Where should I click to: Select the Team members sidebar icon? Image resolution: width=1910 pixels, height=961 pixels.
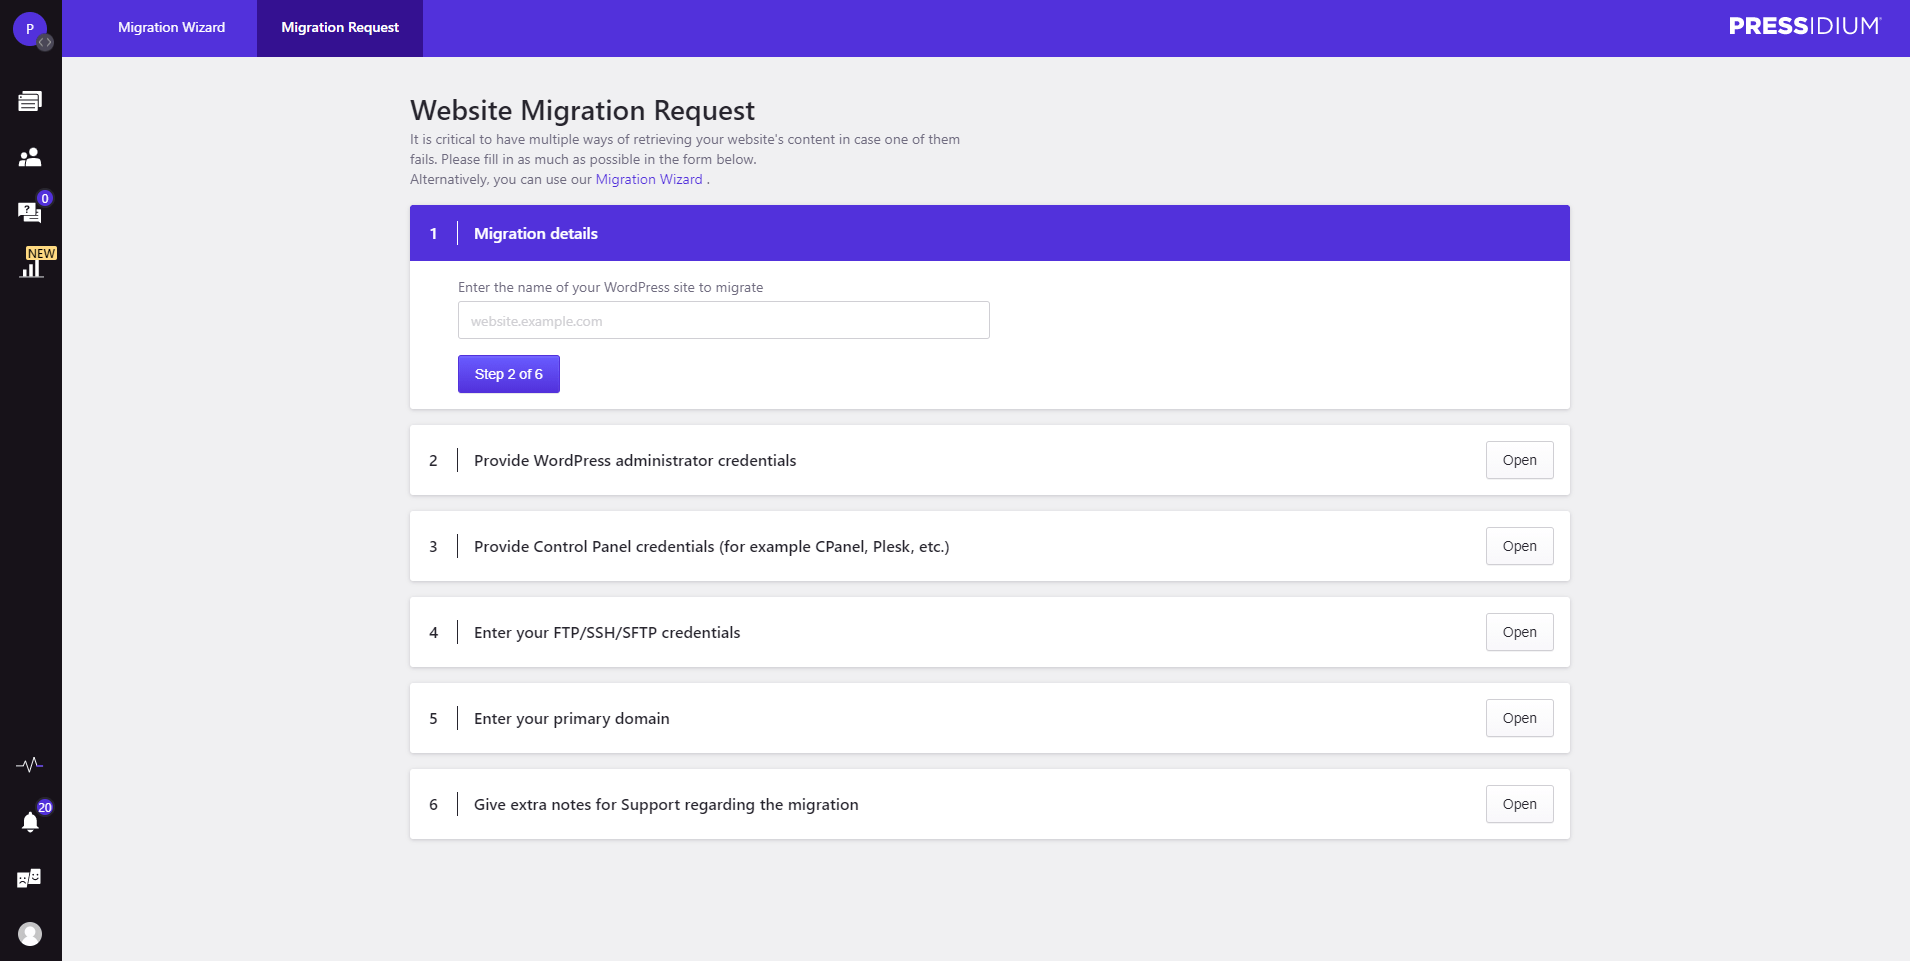[29, 156]
